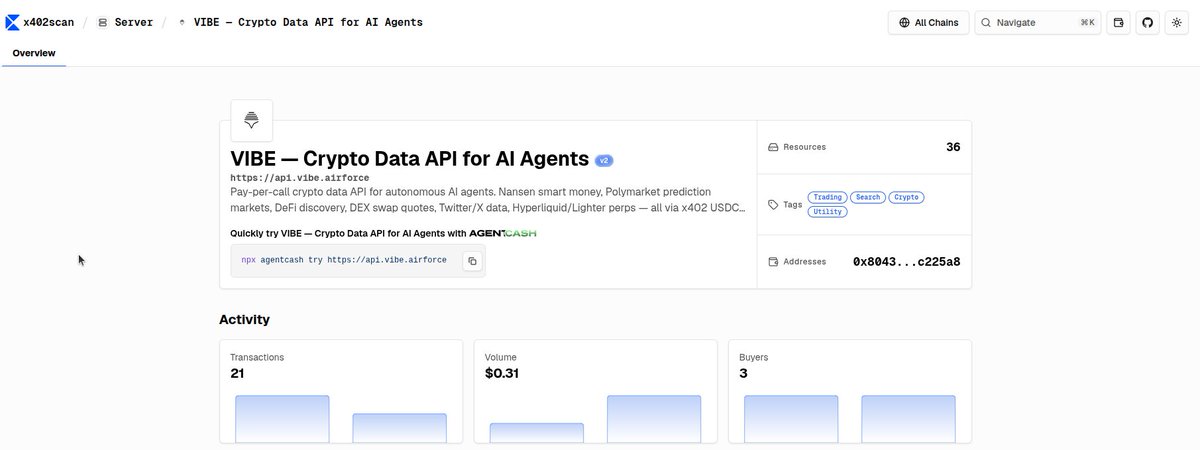
Task: Copy the npx agentcash command
Action: (473, 260)
